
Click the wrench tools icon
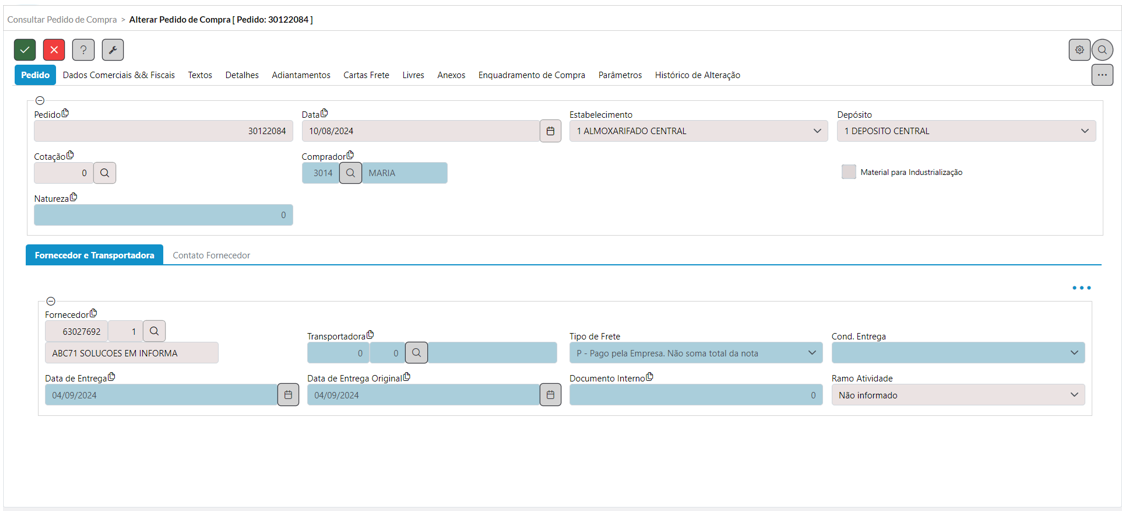tap(113, 50)
